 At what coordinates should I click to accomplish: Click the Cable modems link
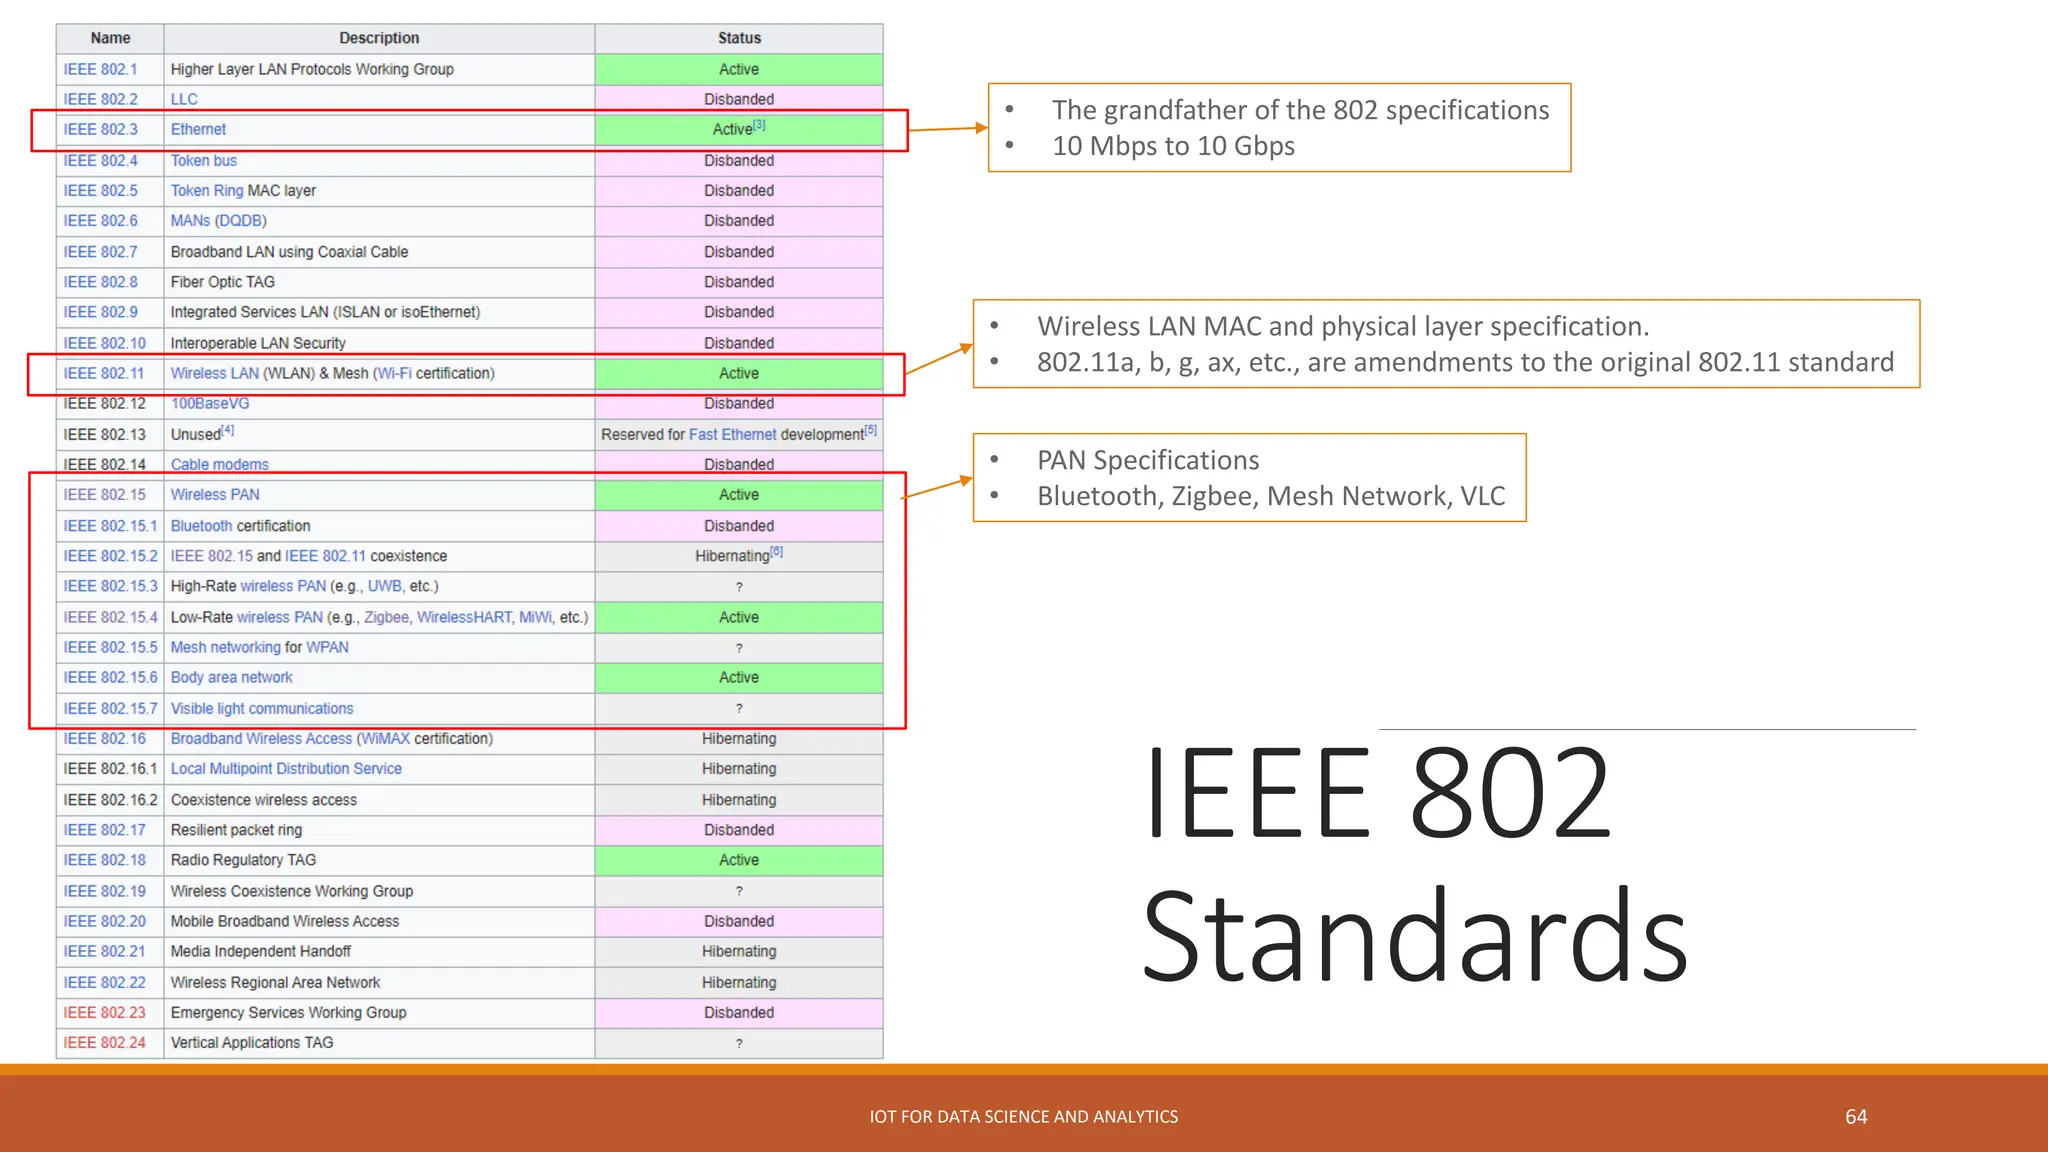[220, 464]
